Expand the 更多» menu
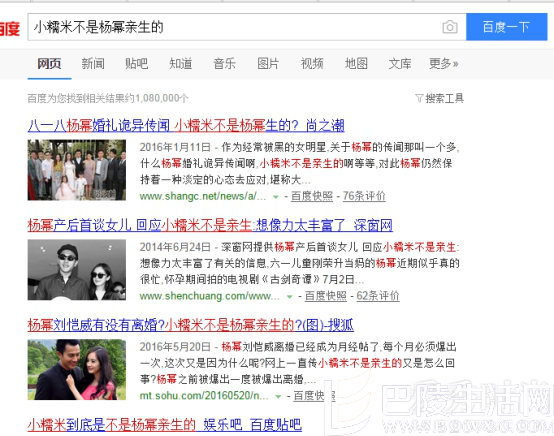Viewport: 554px width, 436px height. 444,64
